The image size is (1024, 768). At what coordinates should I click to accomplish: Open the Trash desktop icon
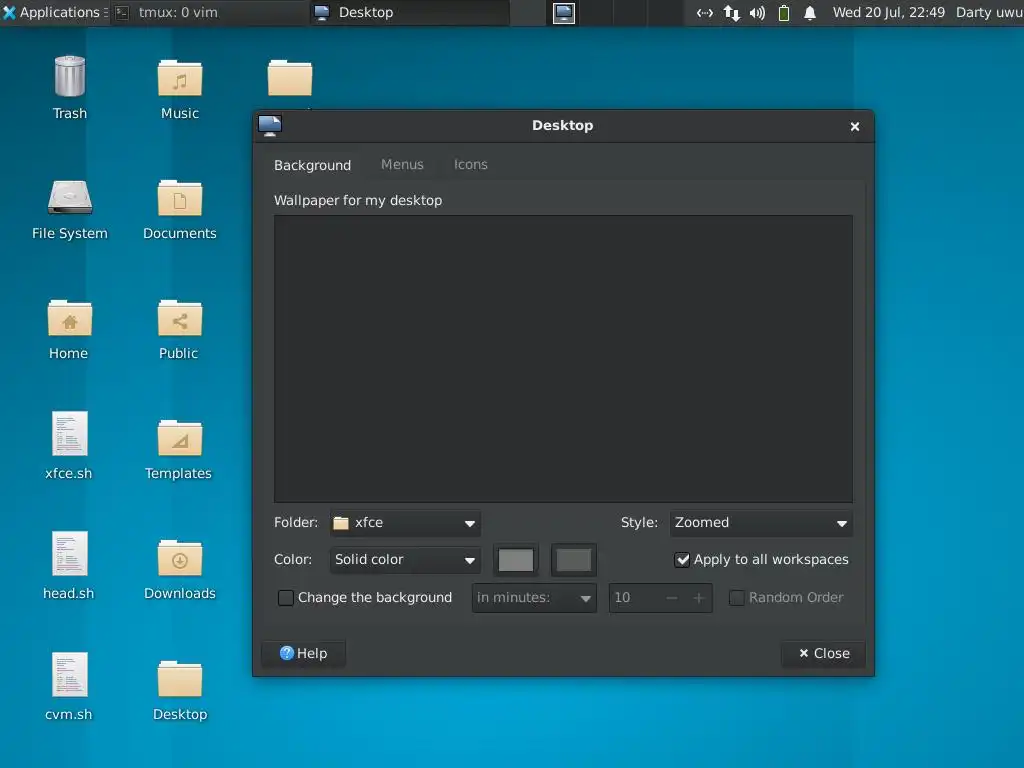(x=70, y=77)
